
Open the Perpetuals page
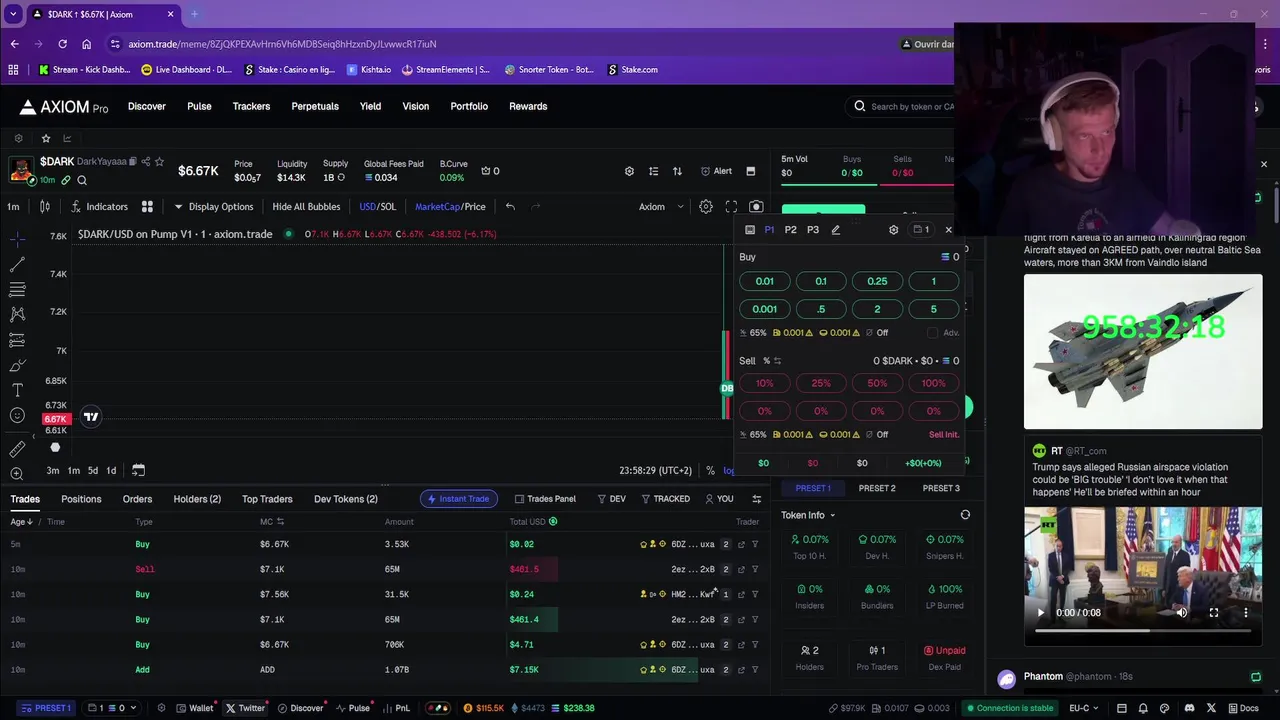tap(315, 106)
